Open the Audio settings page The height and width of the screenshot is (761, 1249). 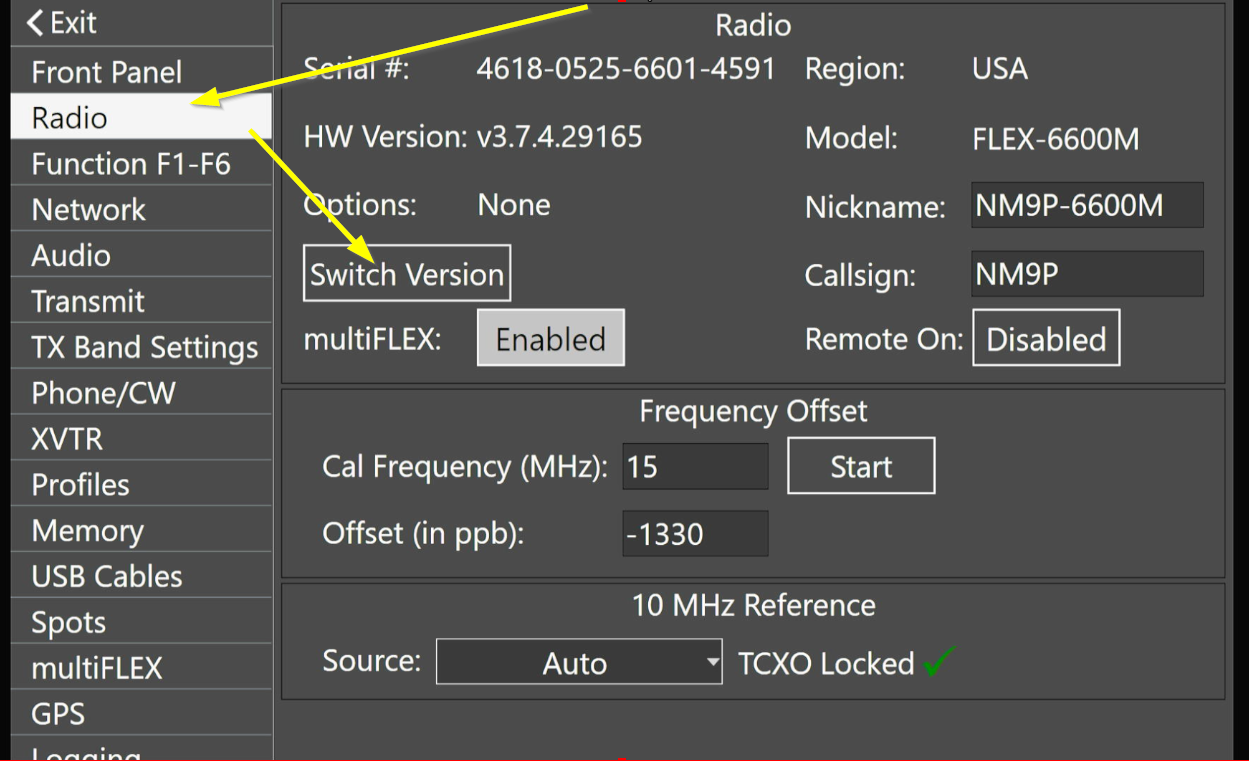click(141, 256)
